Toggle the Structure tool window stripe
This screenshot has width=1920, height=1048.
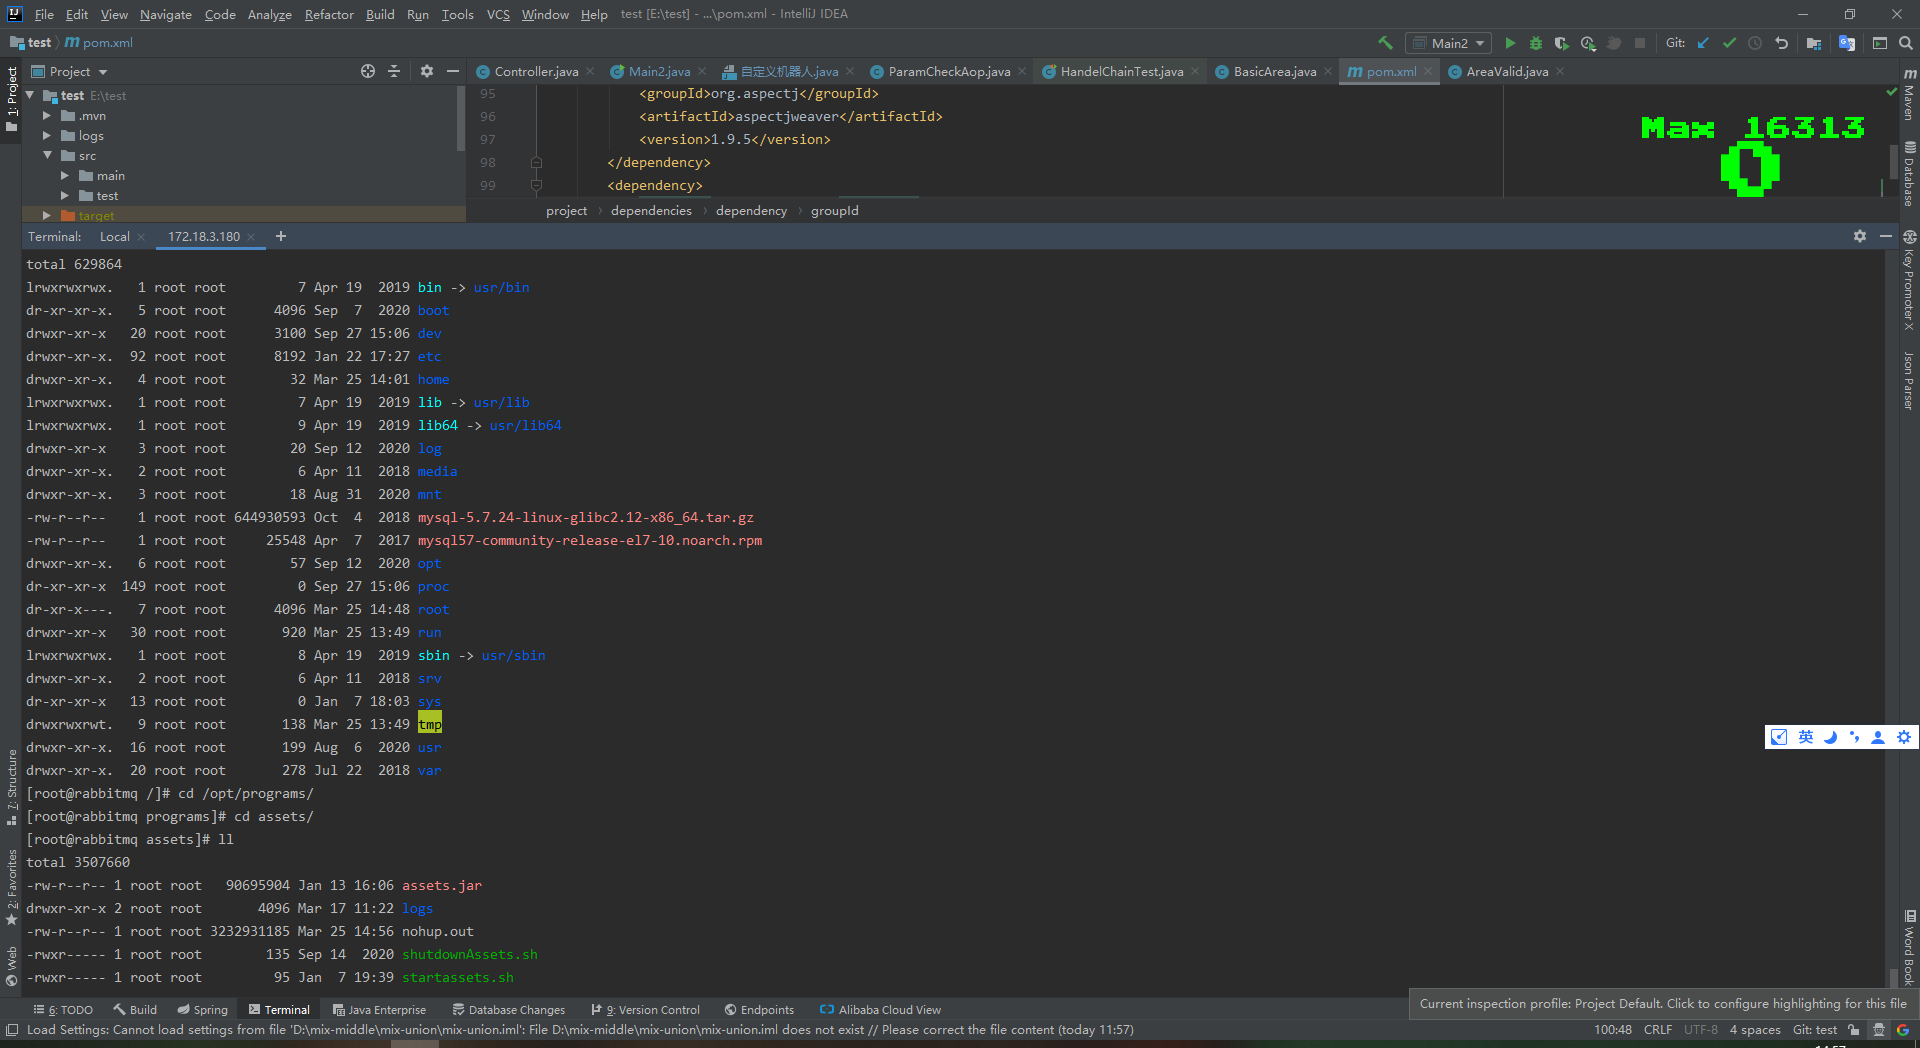point(12,787)
